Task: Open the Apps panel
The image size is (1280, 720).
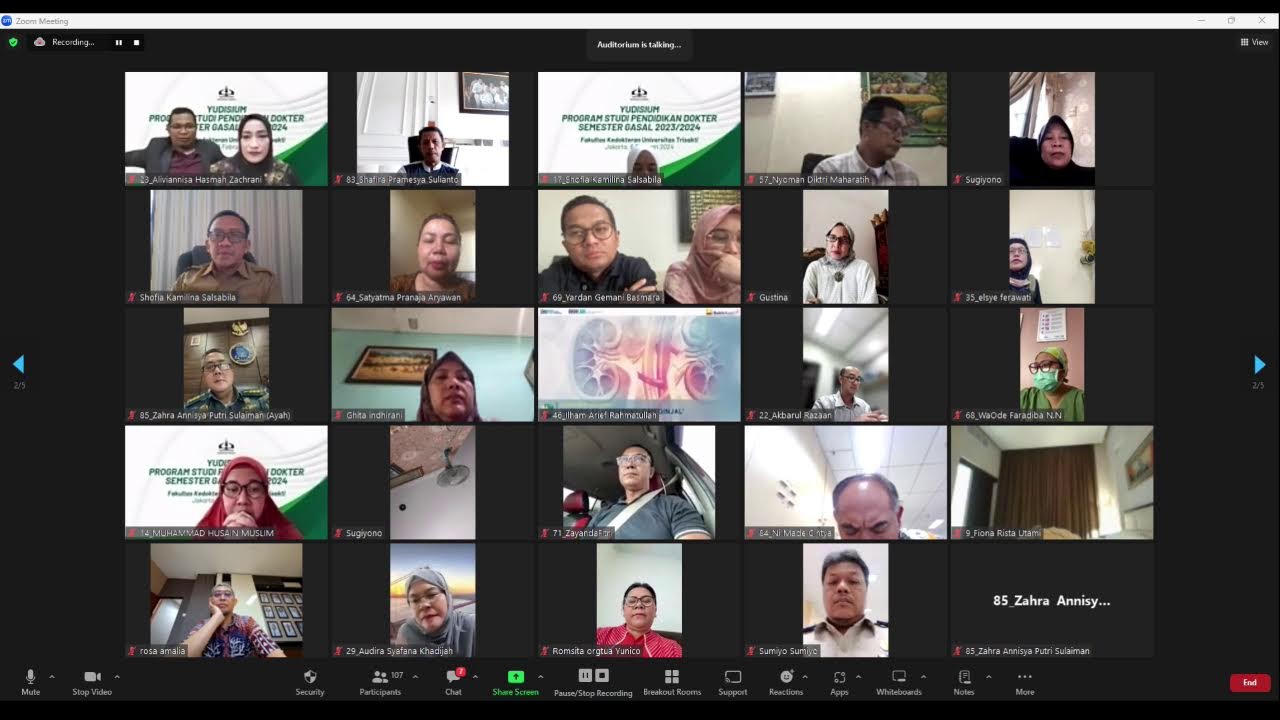Action: pyautogui.click(x=839, y=681)
